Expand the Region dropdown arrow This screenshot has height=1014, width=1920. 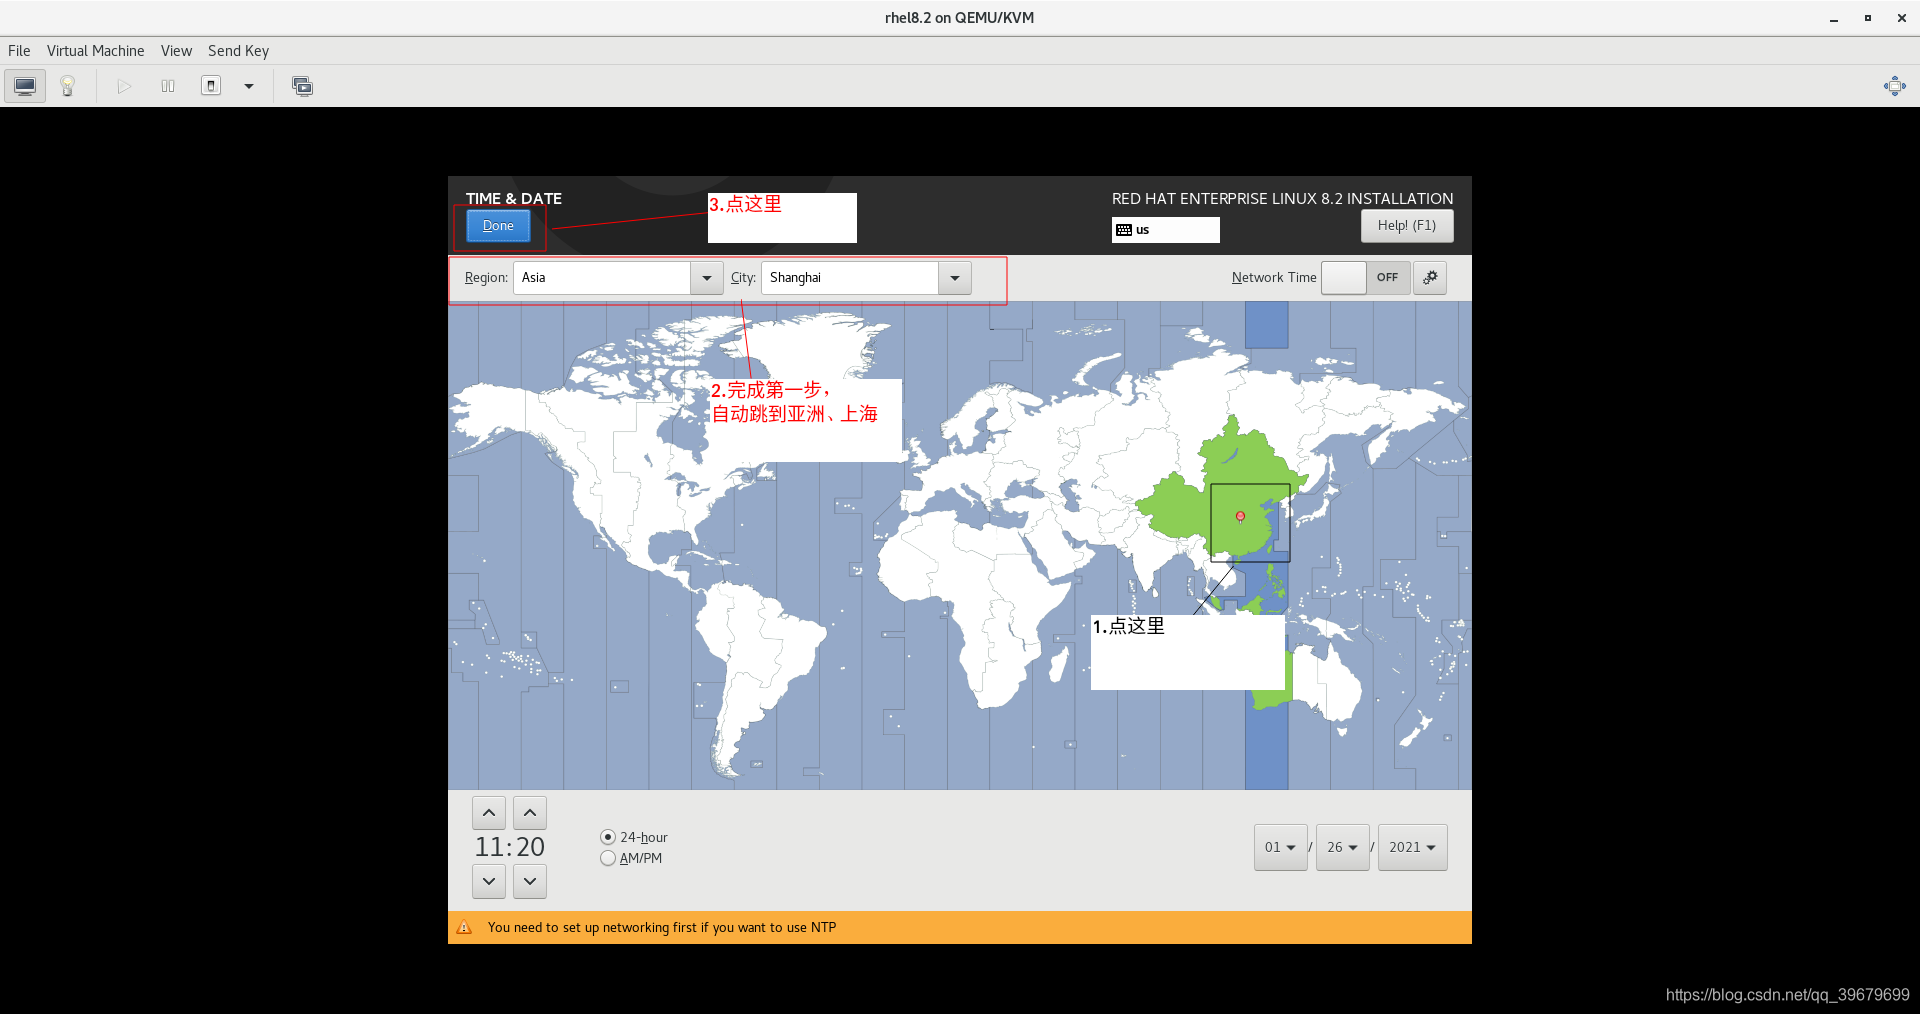tap(707, 278)
